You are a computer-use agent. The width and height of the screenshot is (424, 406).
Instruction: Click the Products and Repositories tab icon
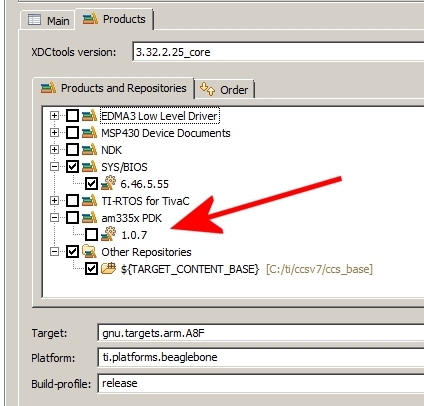[x=48, y=88]
